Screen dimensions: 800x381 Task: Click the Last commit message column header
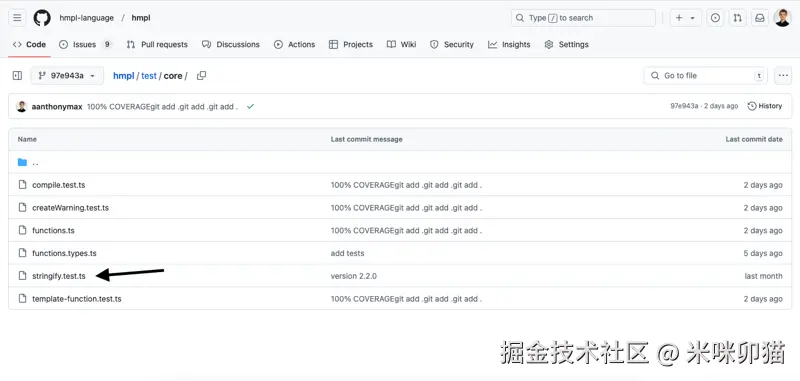(x=366, y=139)
